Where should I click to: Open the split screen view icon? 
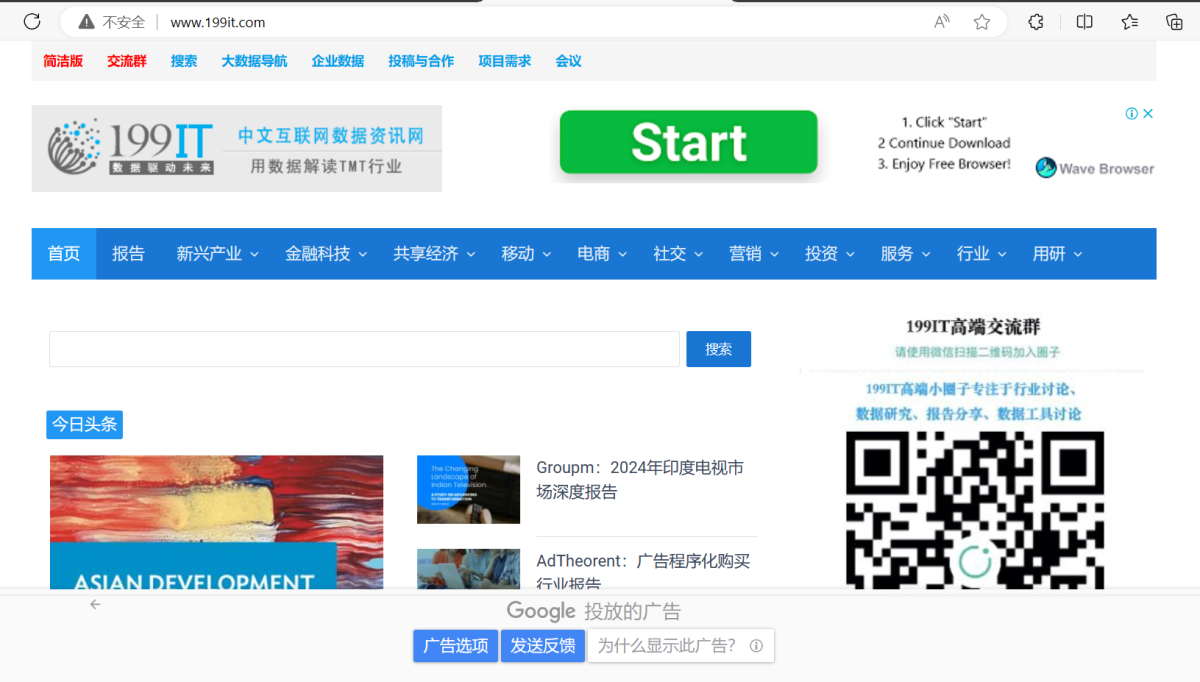[x=1084, y=21]
